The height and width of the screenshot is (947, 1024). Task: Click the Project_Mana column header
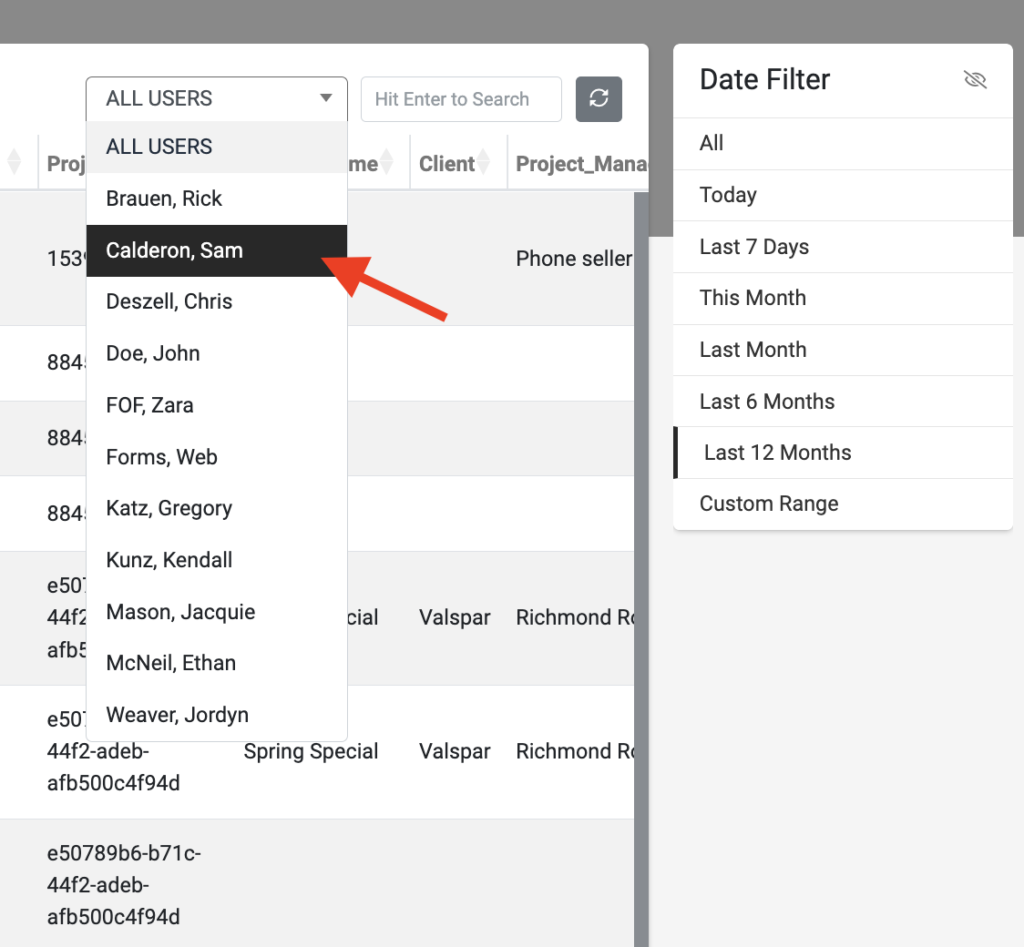581,163
